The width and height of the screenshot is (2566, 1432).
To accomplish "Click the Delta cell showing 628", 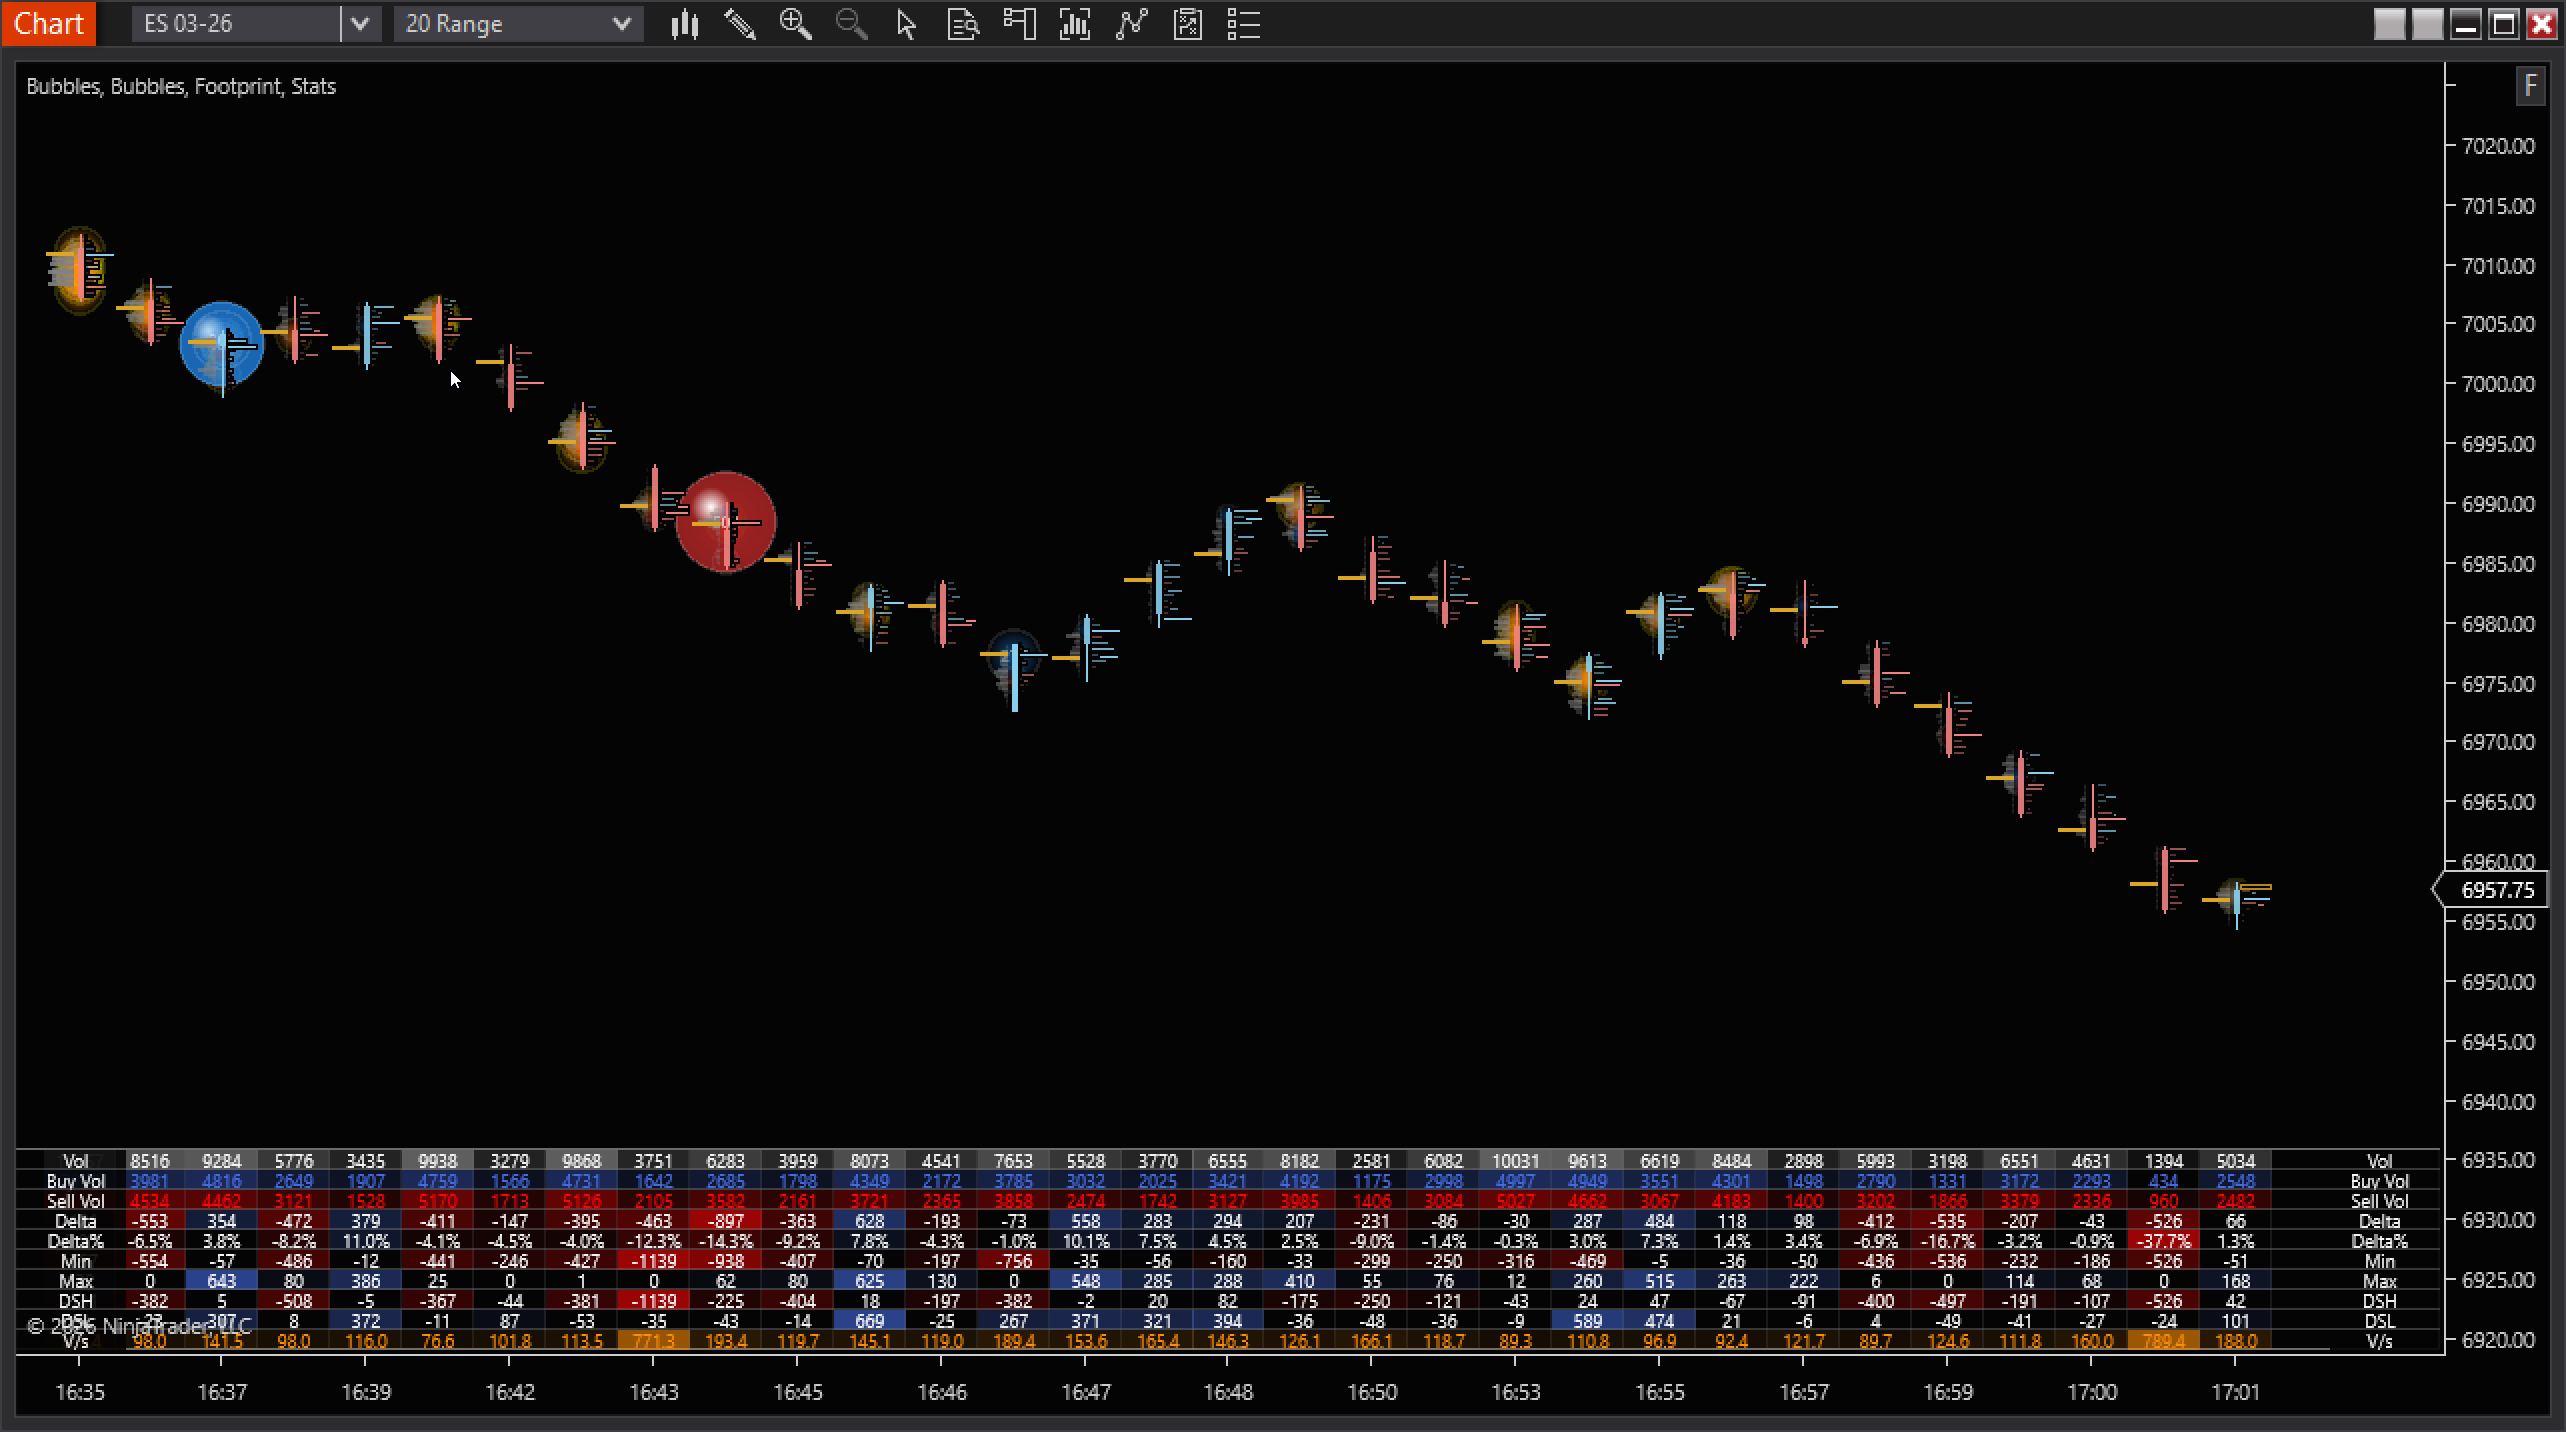I will 869,1221.
